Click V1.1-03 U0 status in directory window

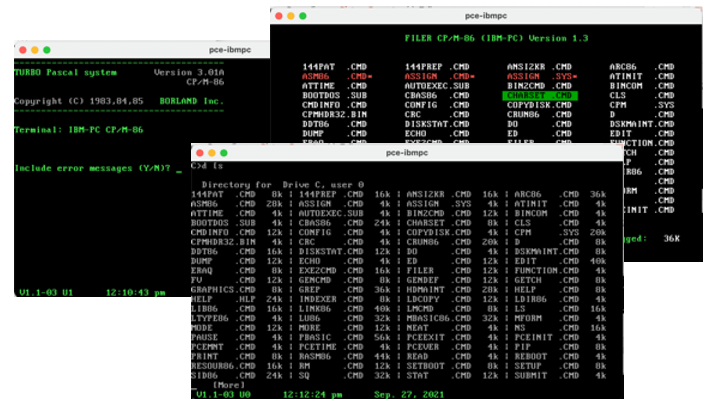click(224, 395)
